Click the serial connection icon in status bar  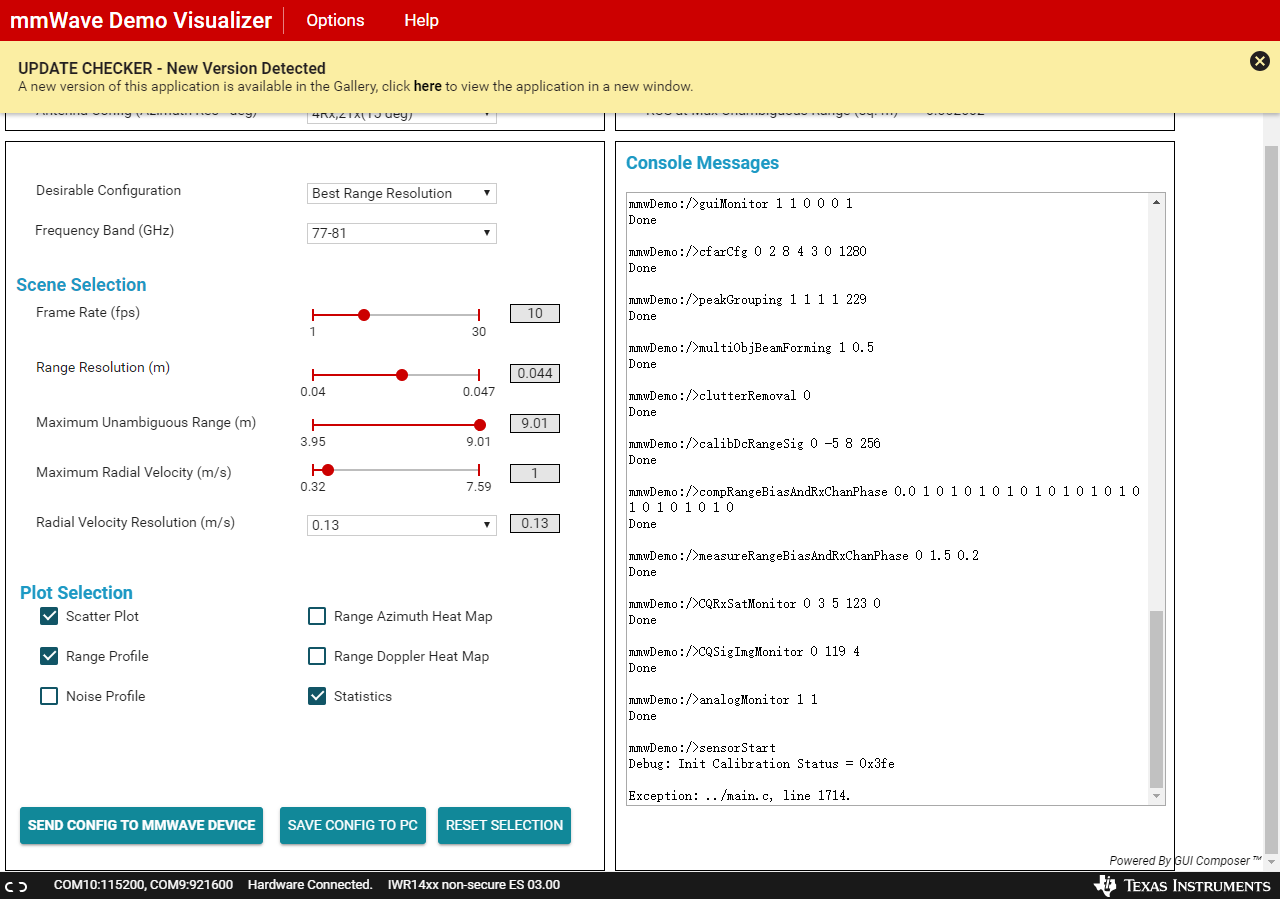click(16, 885)
